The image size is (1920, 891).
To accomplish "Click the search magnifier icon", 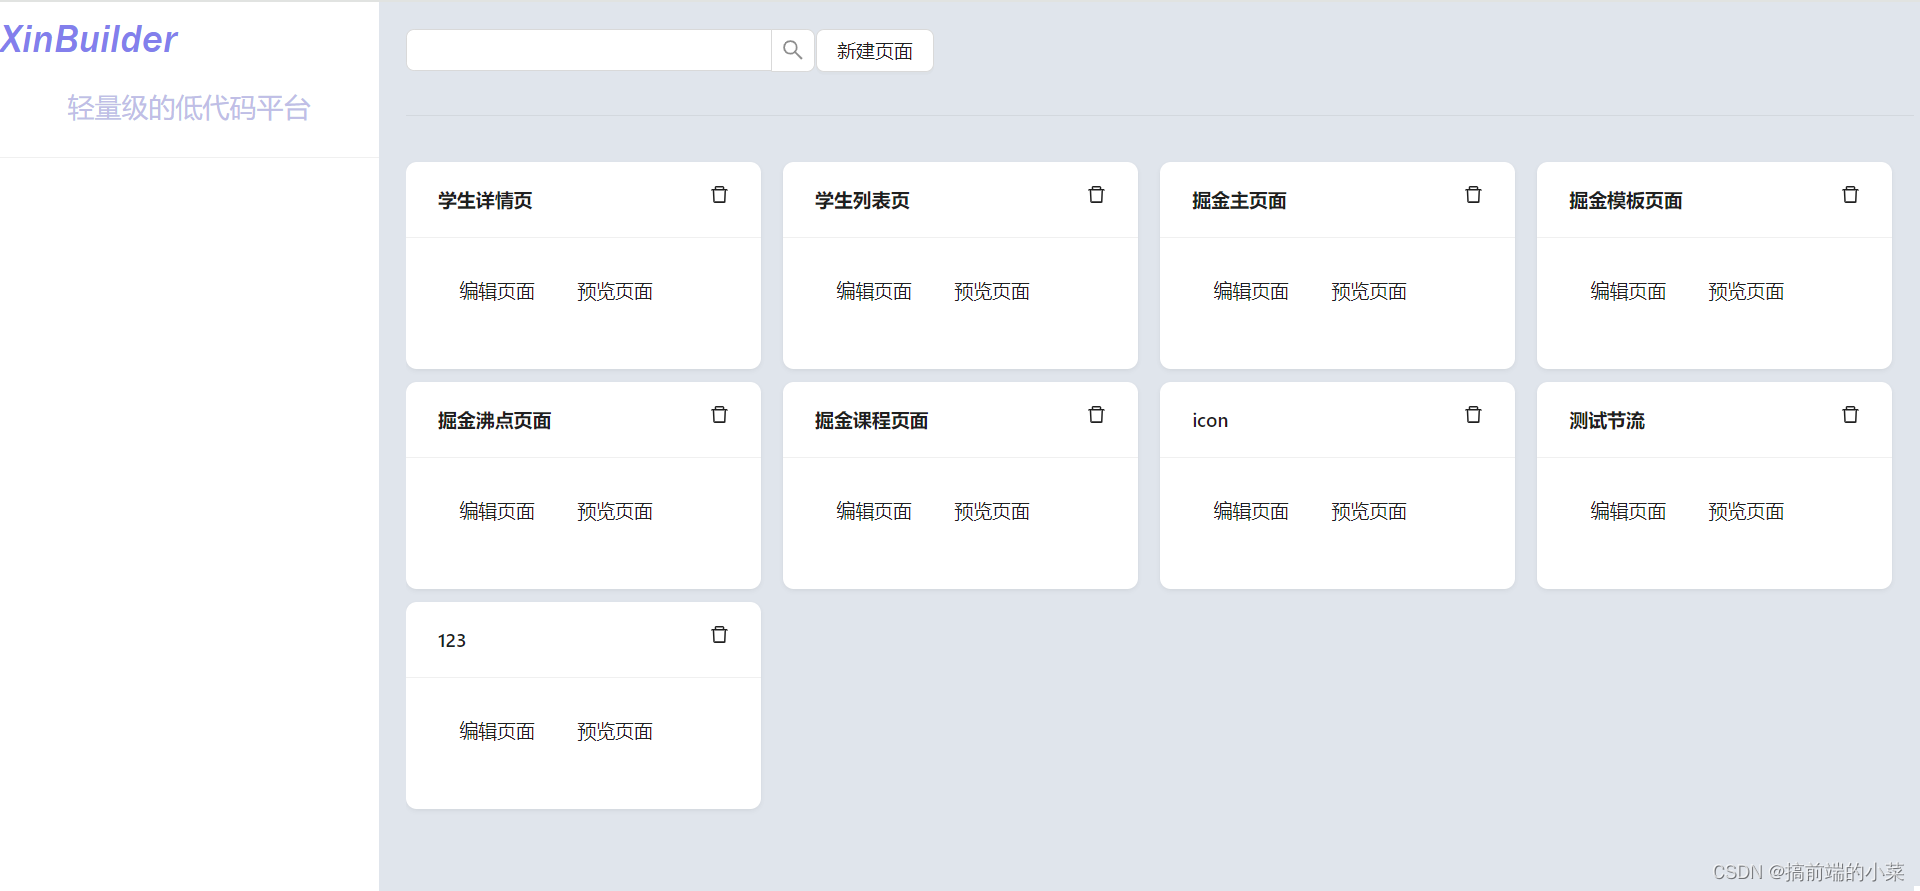I will click(x=793, y=50).
